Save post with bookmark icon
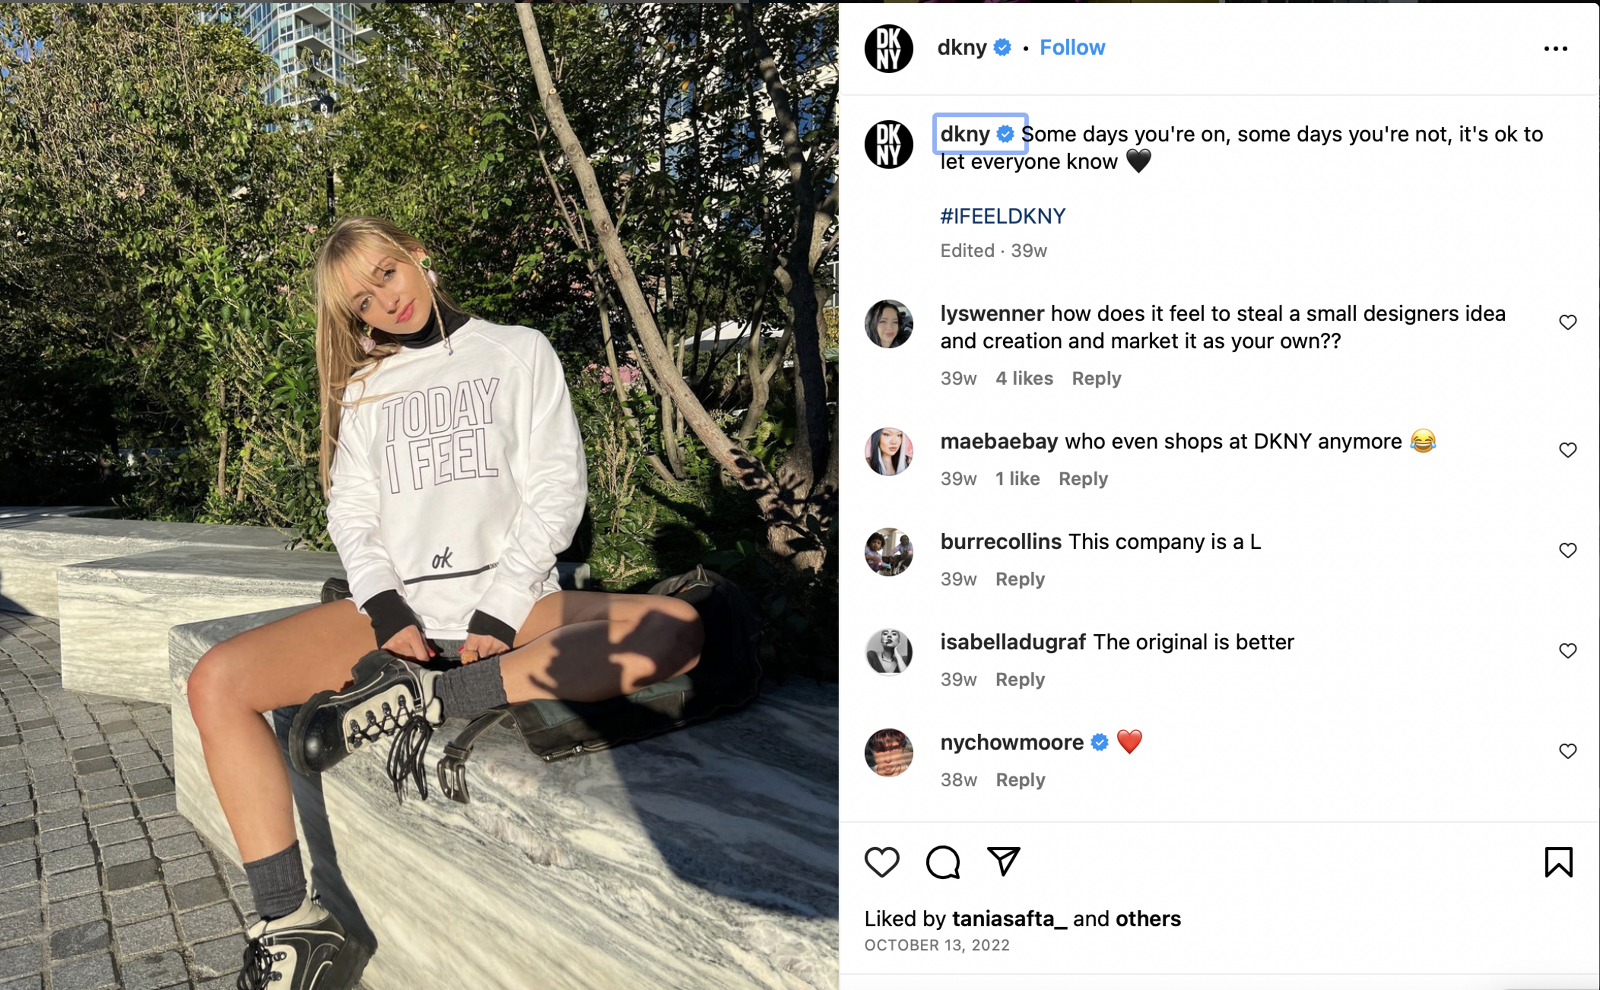The width and height of the screenshot is (1600, 990). tap(1558, 862)
